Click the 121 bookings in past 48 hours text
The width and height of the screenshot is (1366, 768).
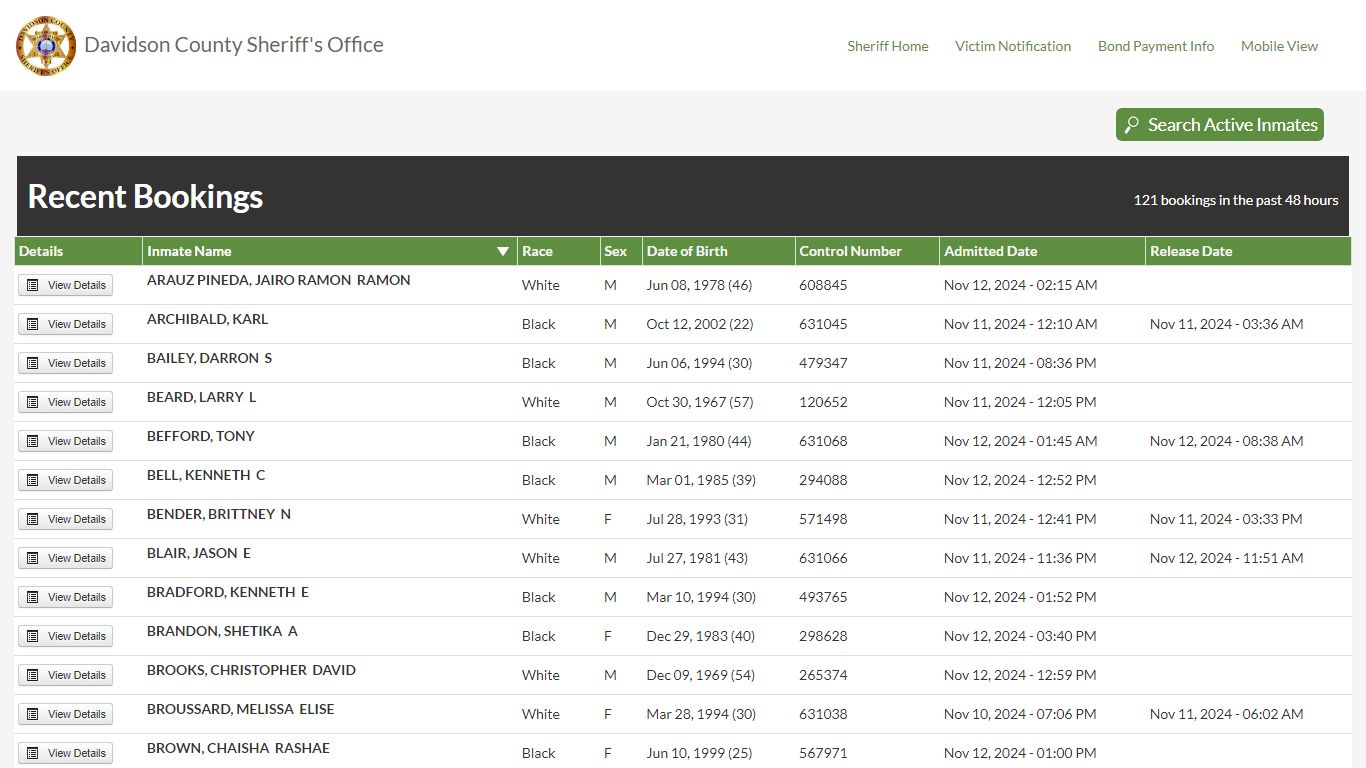click(x=1236, y=200)
